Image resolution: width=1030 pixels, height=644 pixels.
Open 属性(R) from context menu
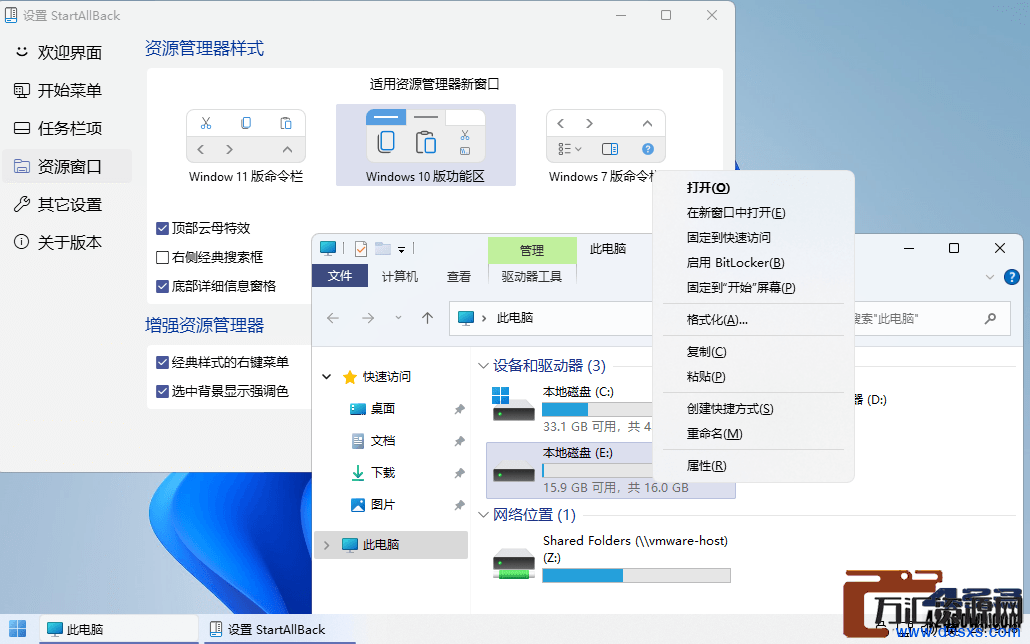[x=753, y=466]
